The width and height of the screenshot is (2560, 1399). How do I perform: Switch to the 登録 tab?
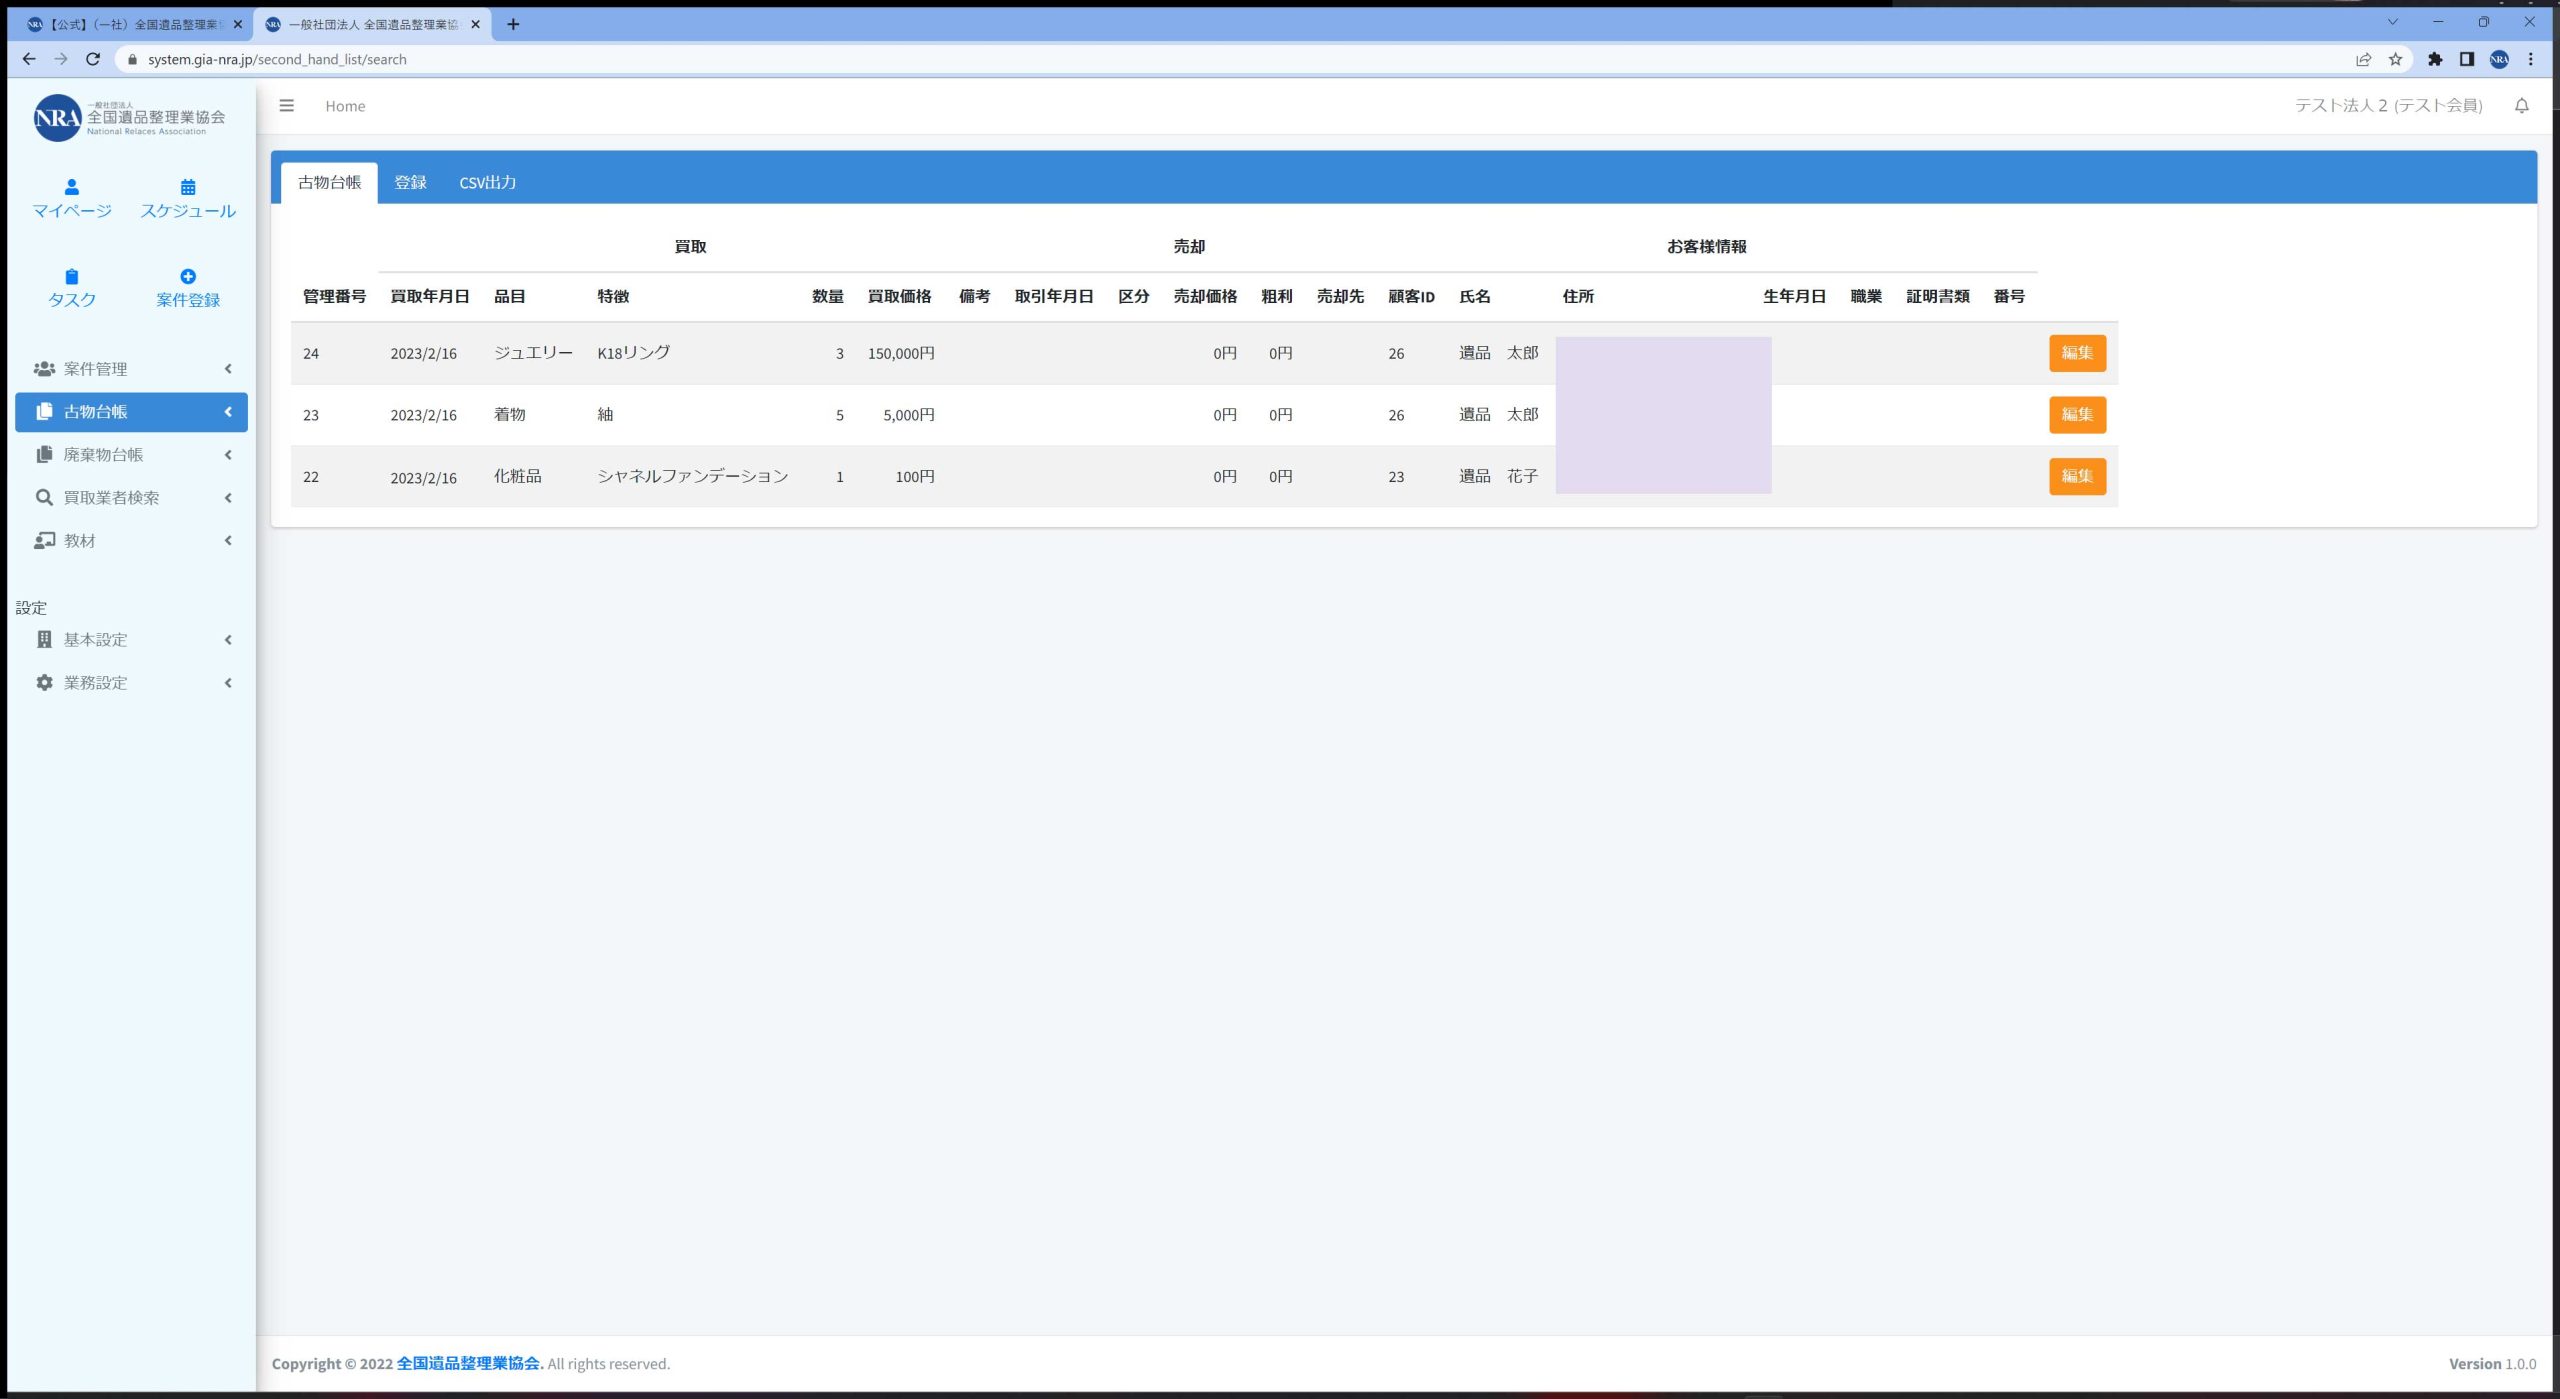coord(410,183)
